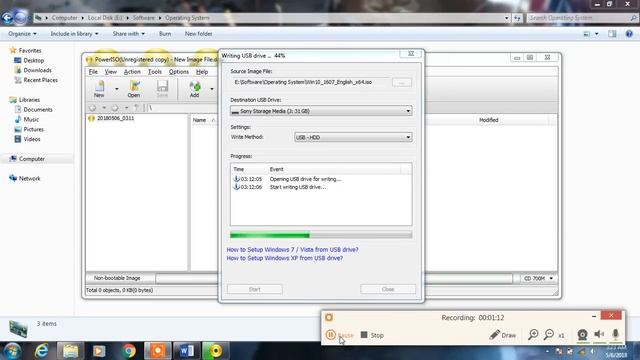The height and width of the screenshot is (360, 640).
Task: Open the Tools menu in PowerISO
Action: click(x=155, y=72)
